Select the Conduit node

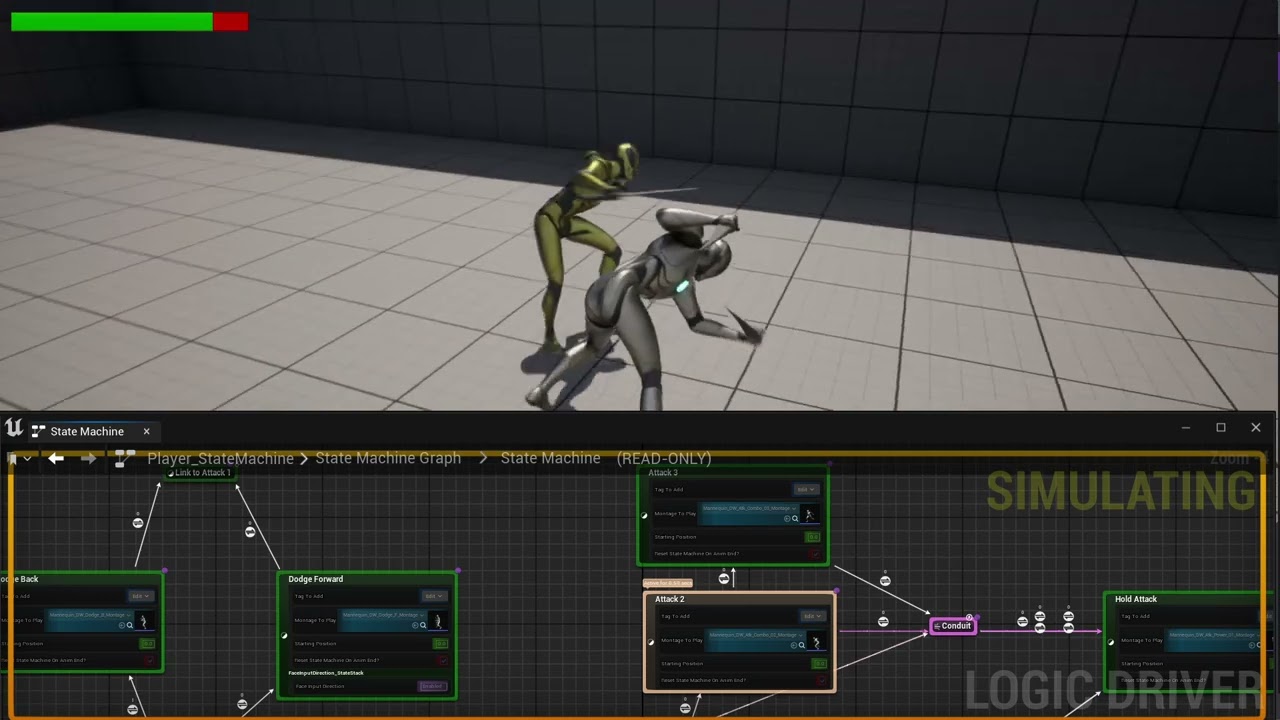[953, 626]
